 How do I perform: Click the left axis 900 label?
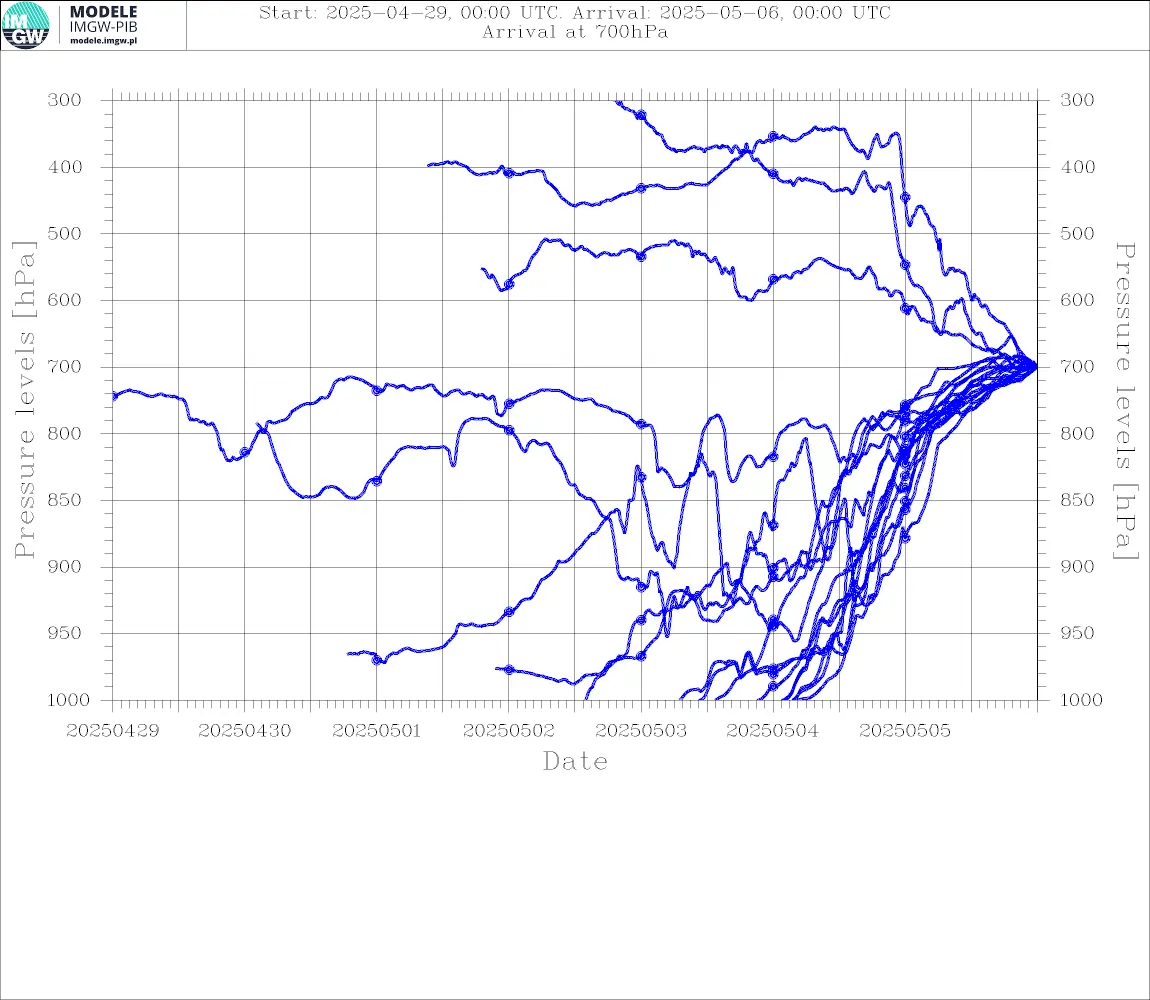click(x=65, y=567)
